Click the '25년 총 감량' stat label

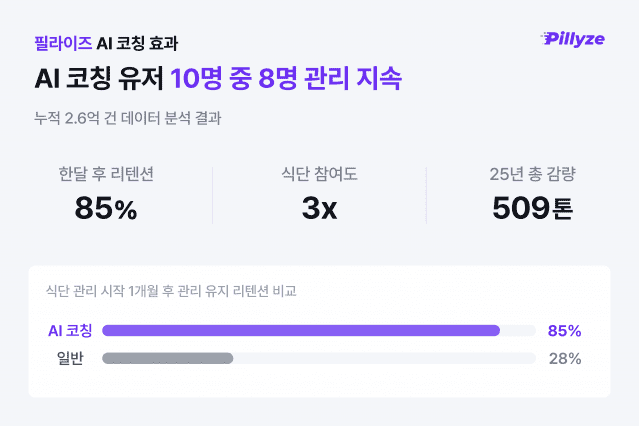[532, 175]
